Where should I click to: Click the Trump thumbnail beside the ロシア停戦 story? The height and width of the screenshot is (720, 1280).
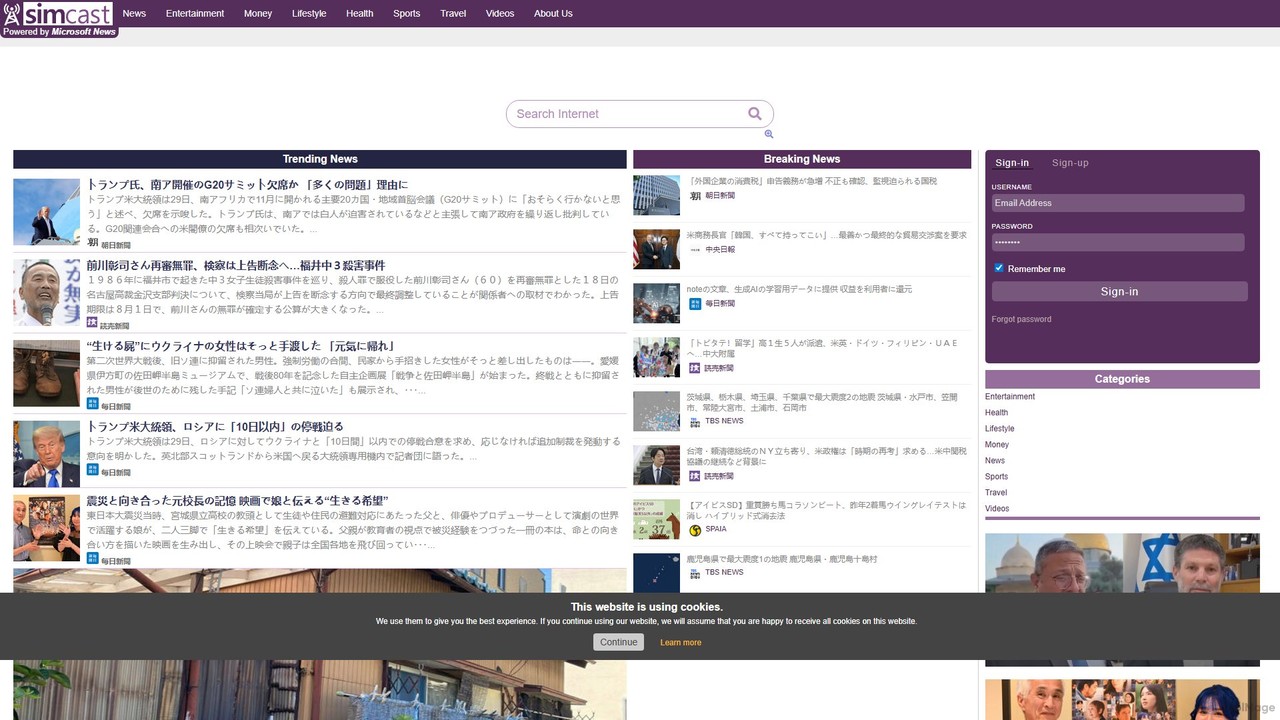pos(46,454)
